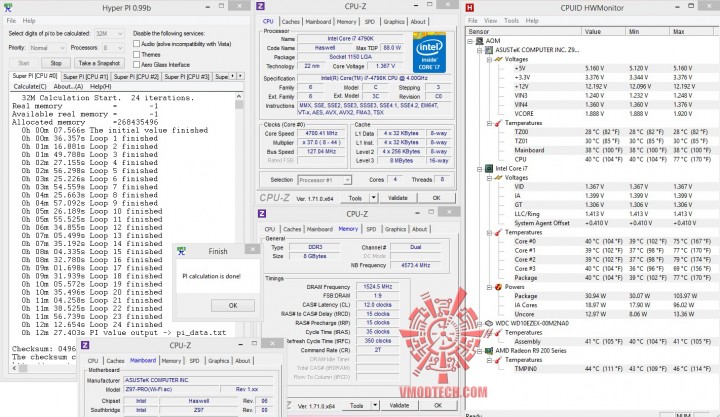The height and width of the screenshot is (417, 720).
Task: Click the Take a Snapshot button
Action: click(99, 63)
